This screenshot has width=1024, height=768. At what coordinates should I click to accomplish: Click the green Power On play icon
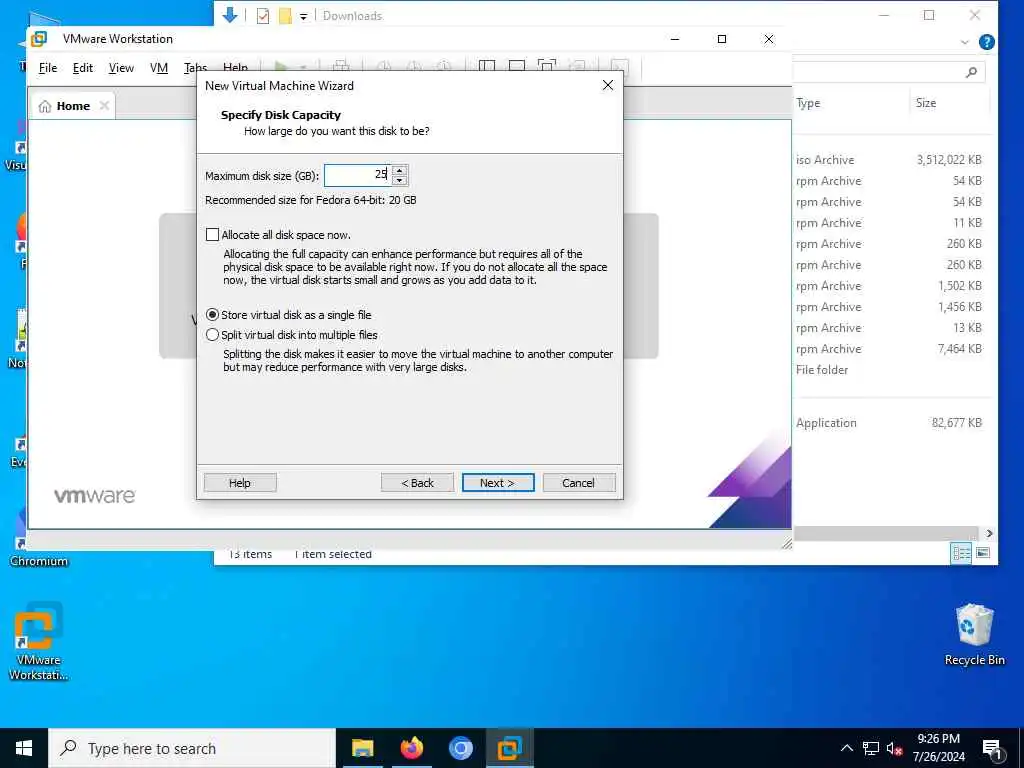click(x=281, y=67)
